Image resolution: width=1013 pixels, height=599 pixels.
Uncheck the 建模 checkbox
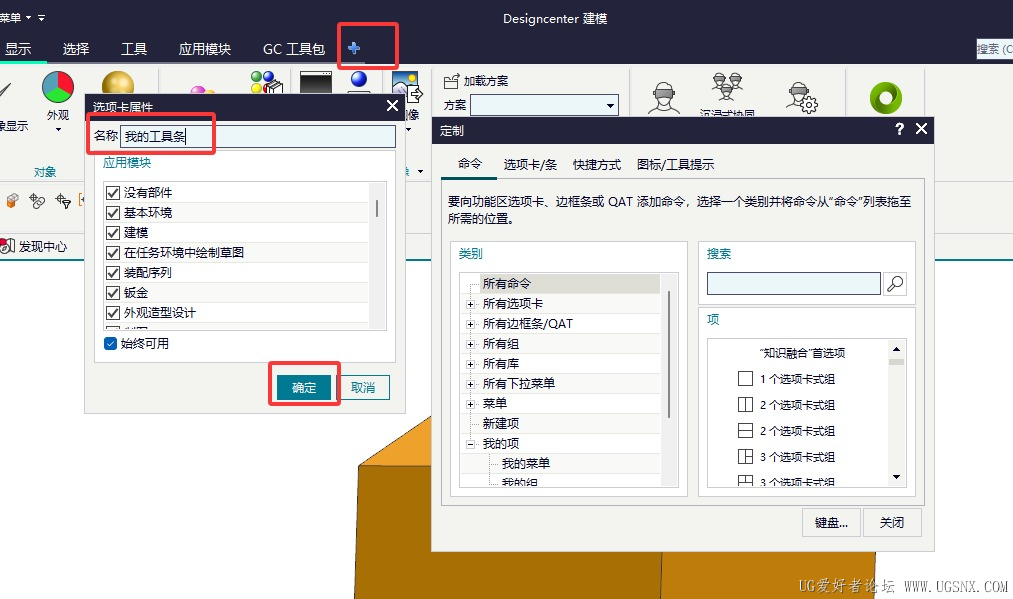pyautogui.click(x=113, y=233)
